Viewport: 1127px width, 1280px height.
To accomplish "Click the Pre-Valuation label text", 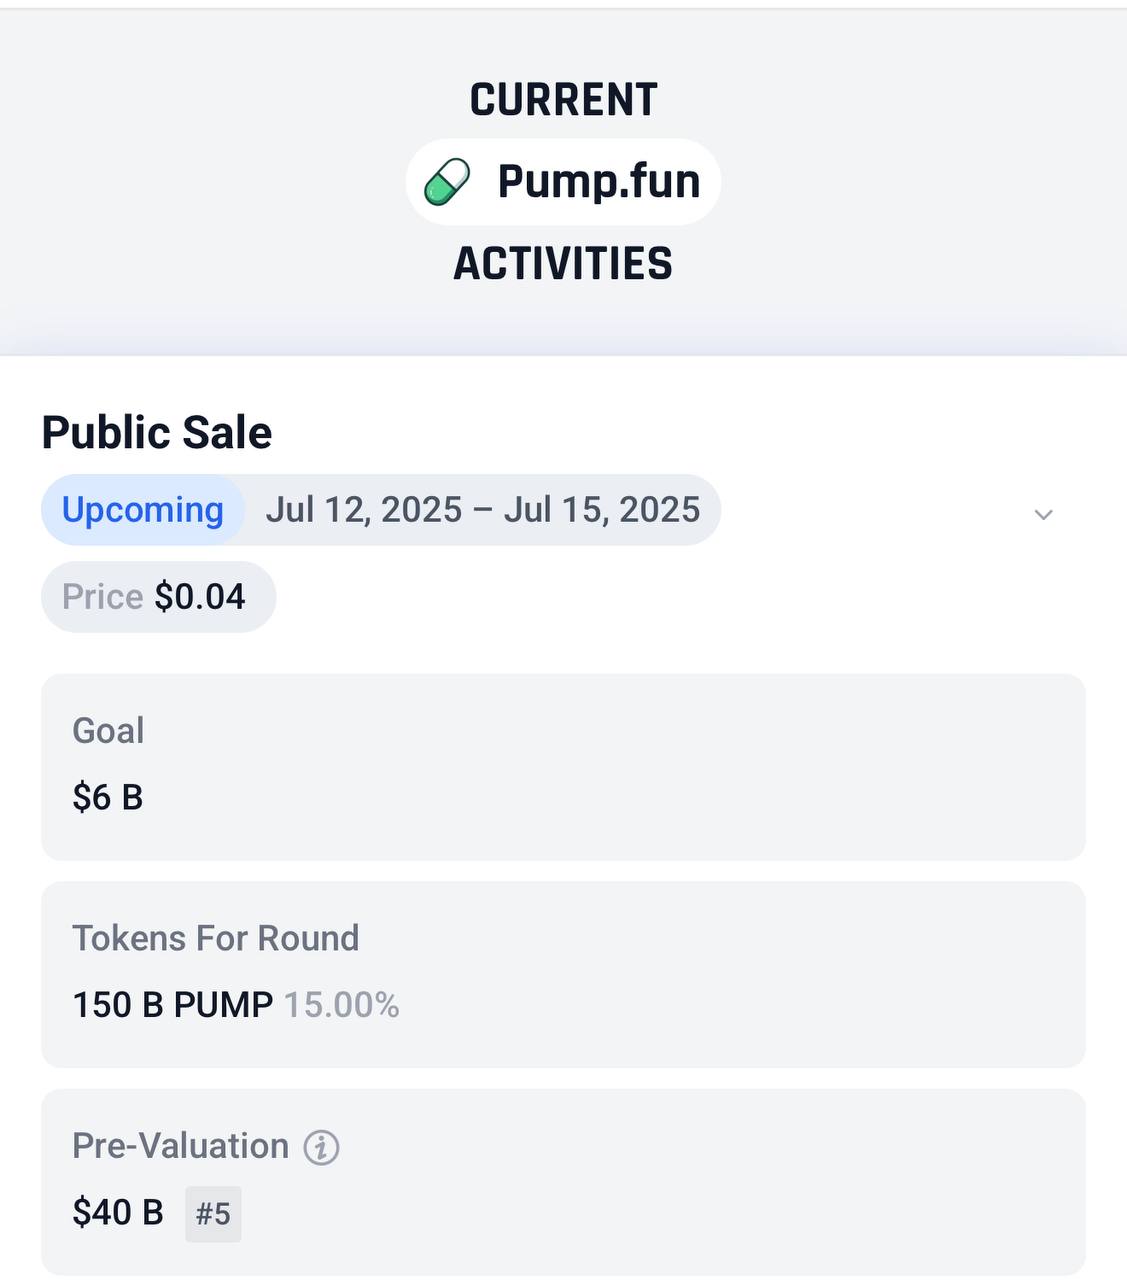I will pos(181,1146).
